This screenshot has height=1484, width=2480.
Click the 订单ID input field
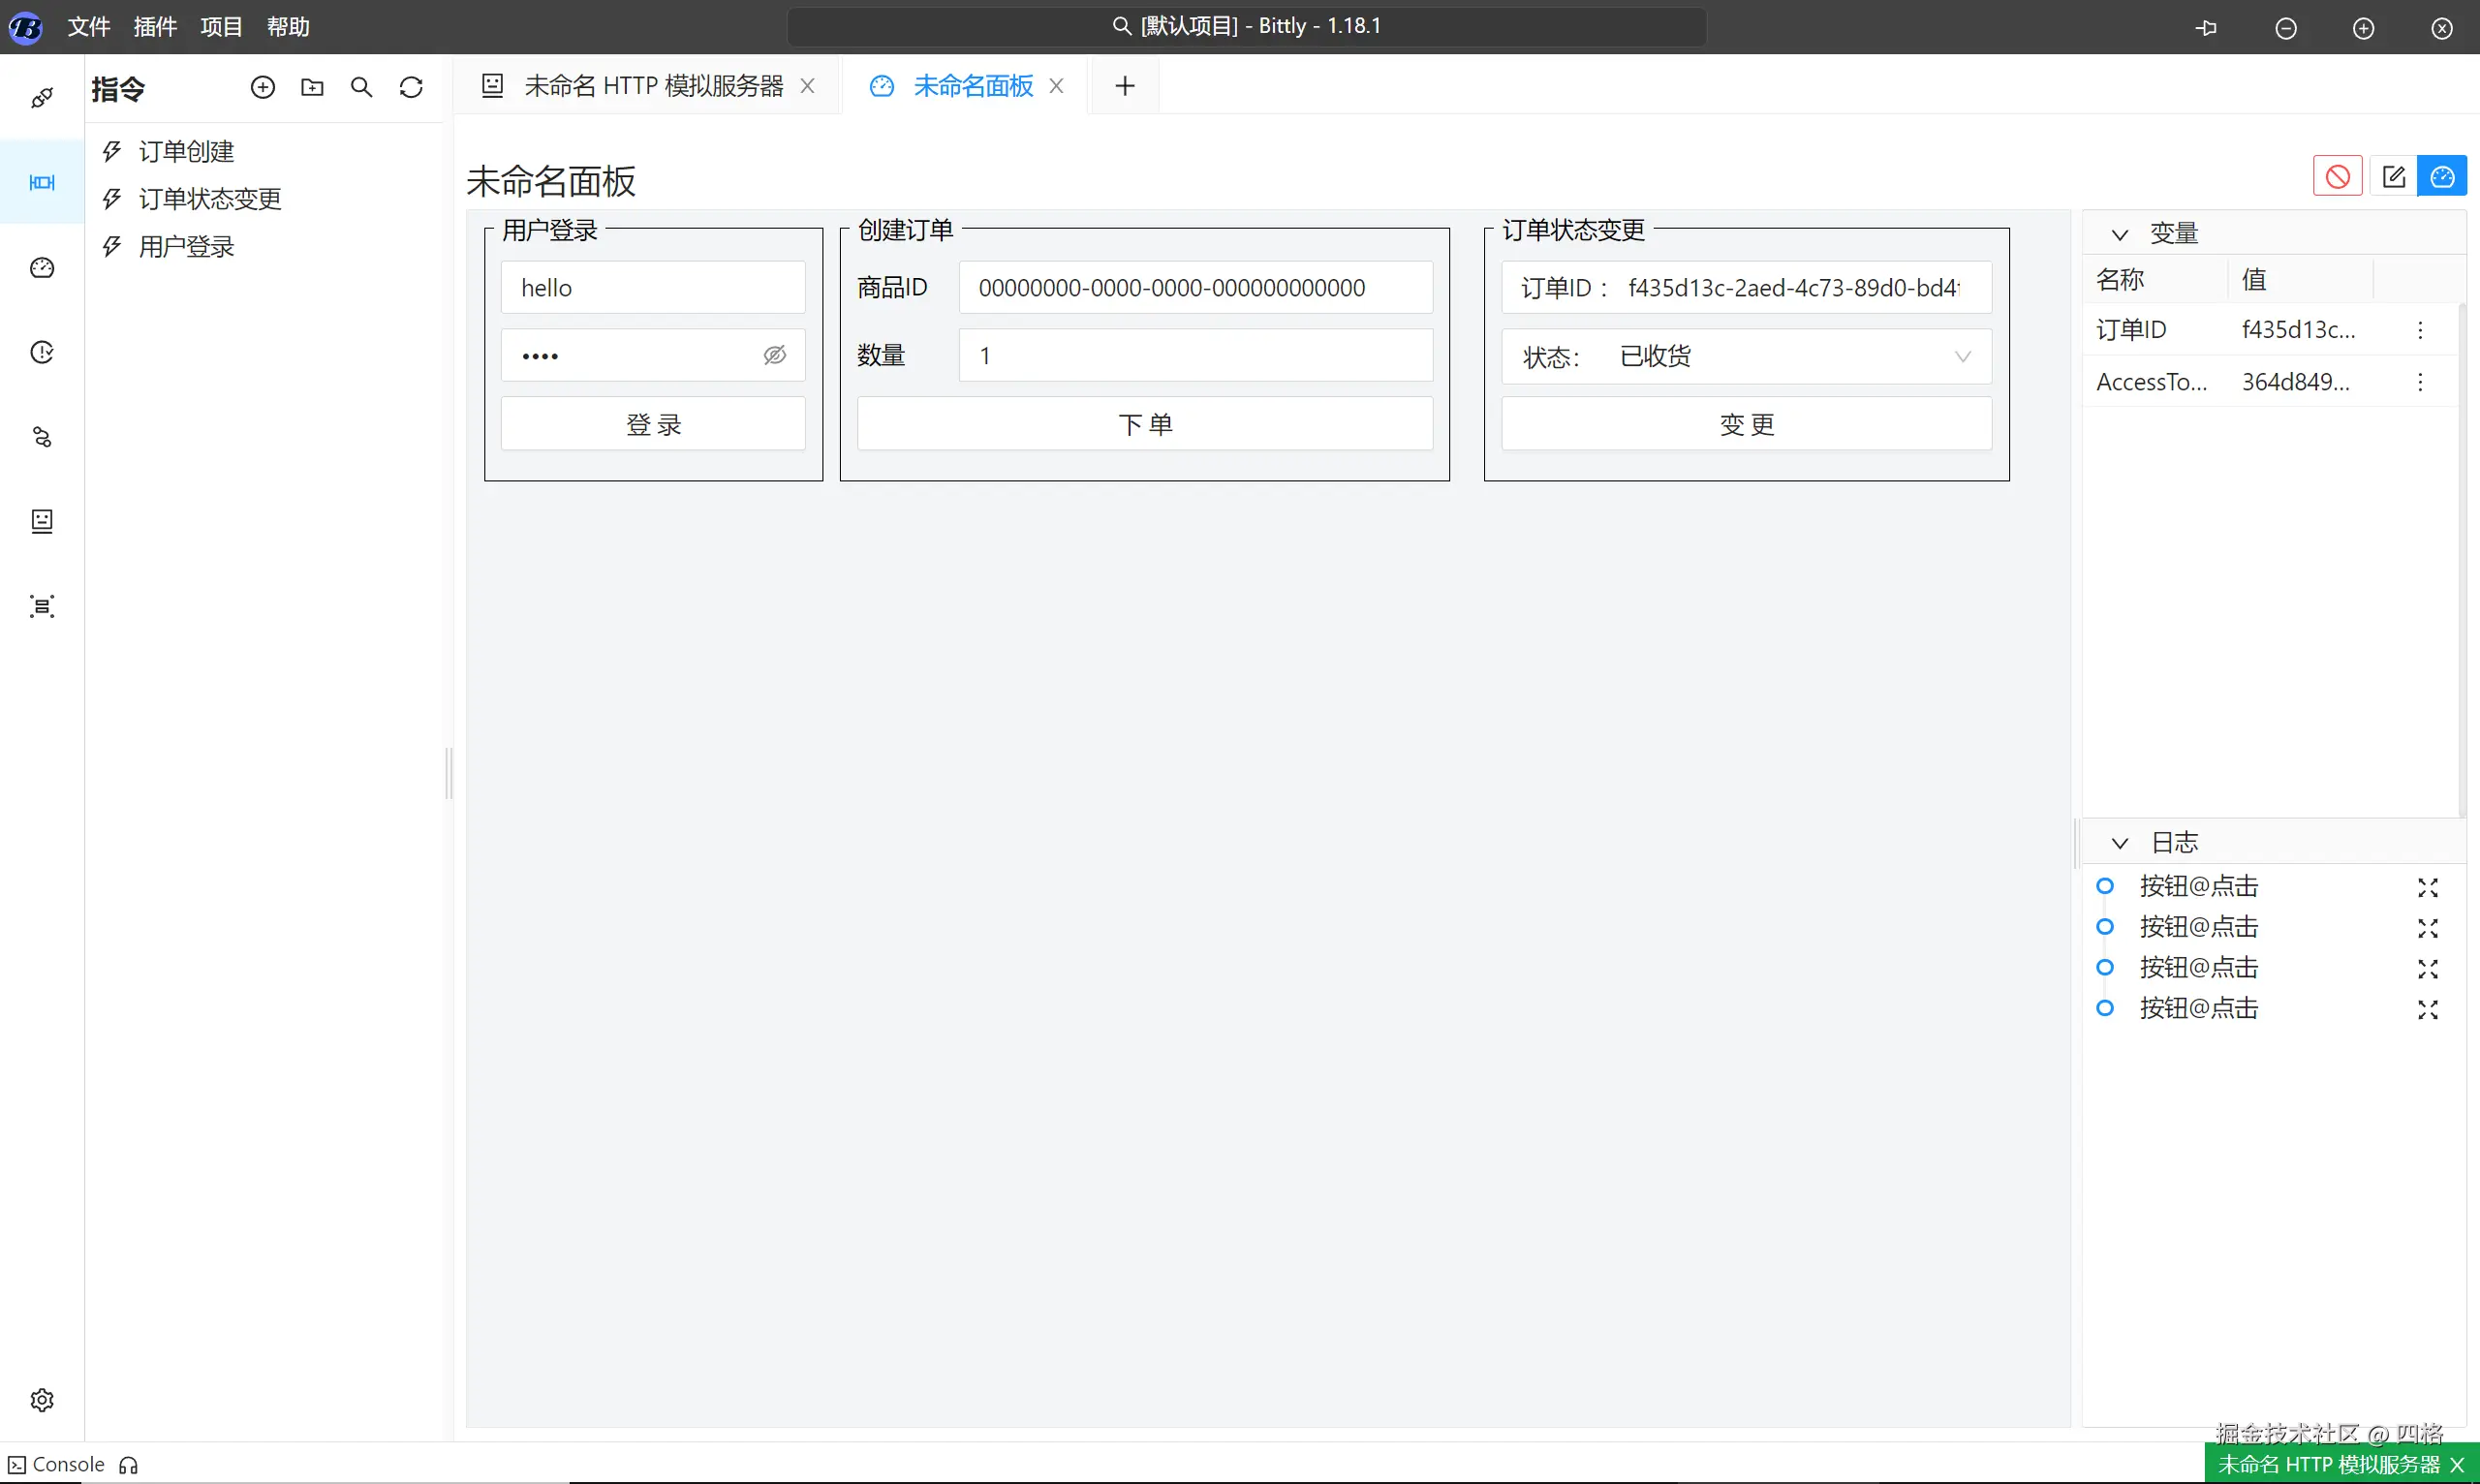pyautogui.click(x=1747, y=288)
